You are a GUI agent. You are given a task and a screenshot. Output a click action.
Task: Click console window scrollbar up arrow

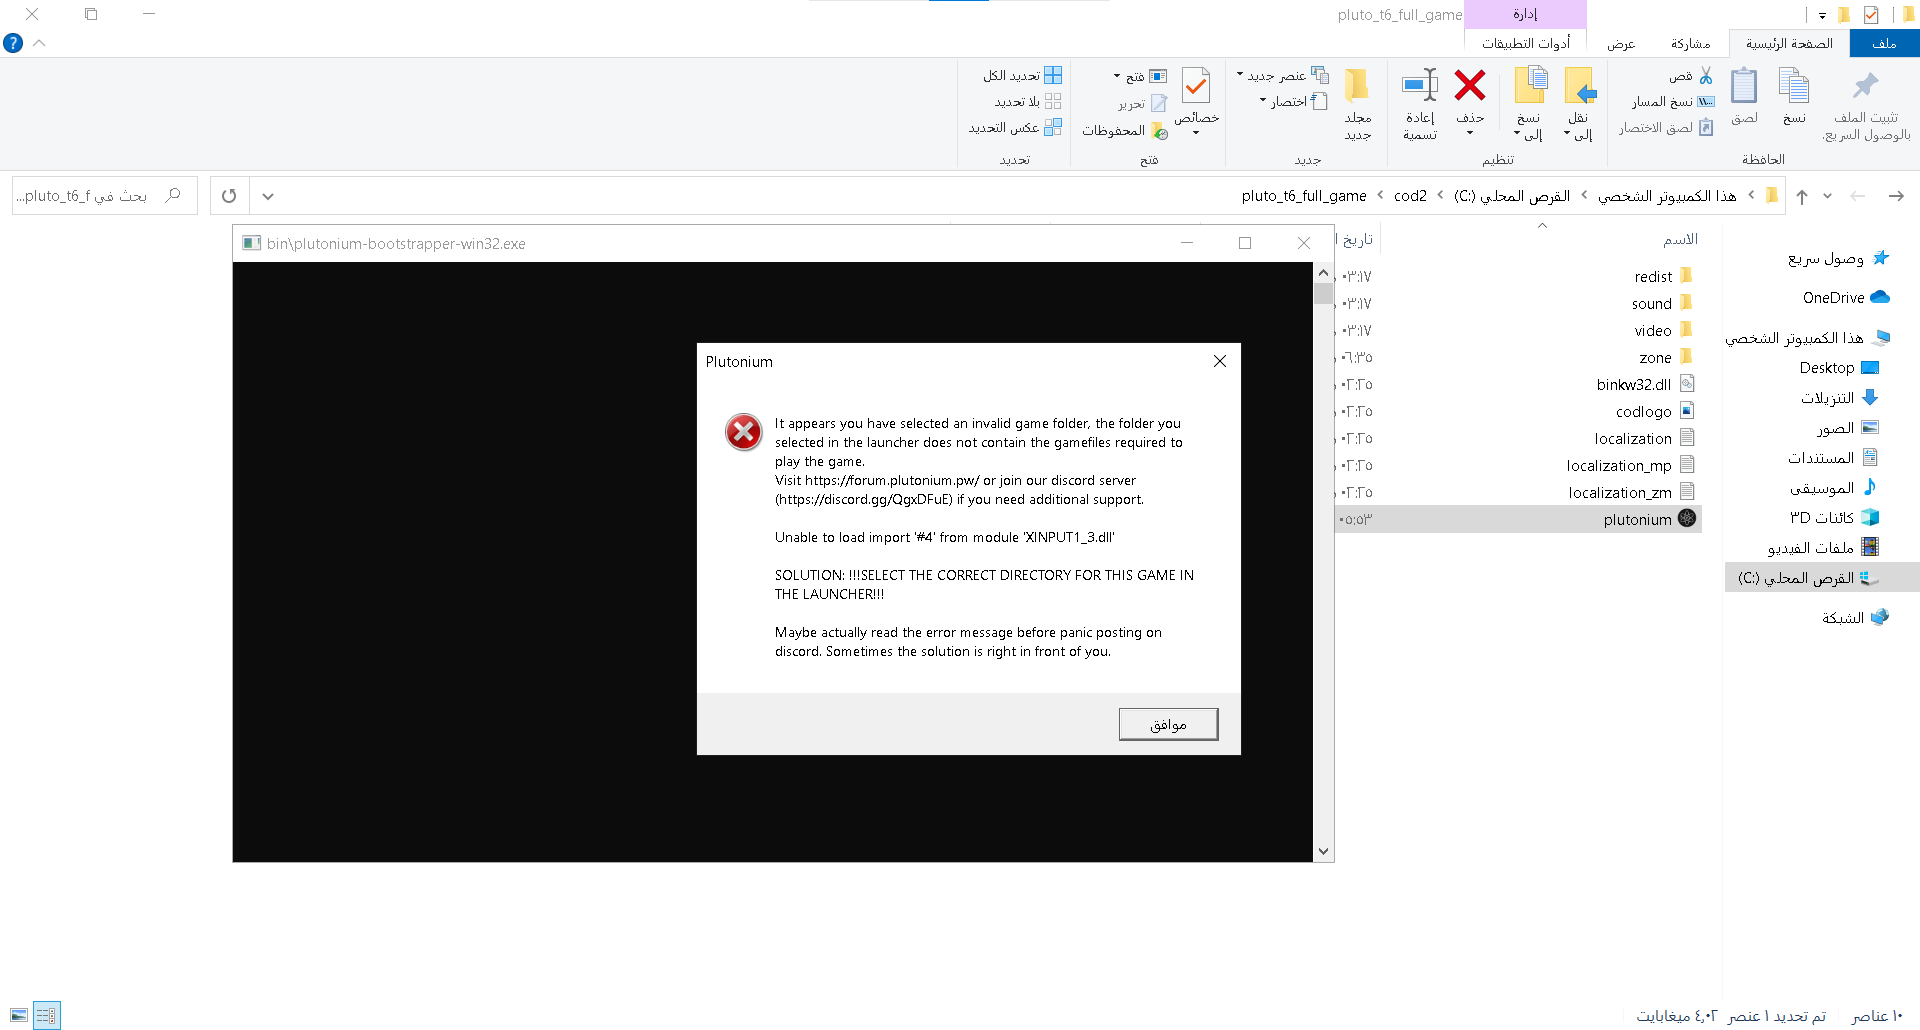pyautogui.click(x=1323, y=273)
